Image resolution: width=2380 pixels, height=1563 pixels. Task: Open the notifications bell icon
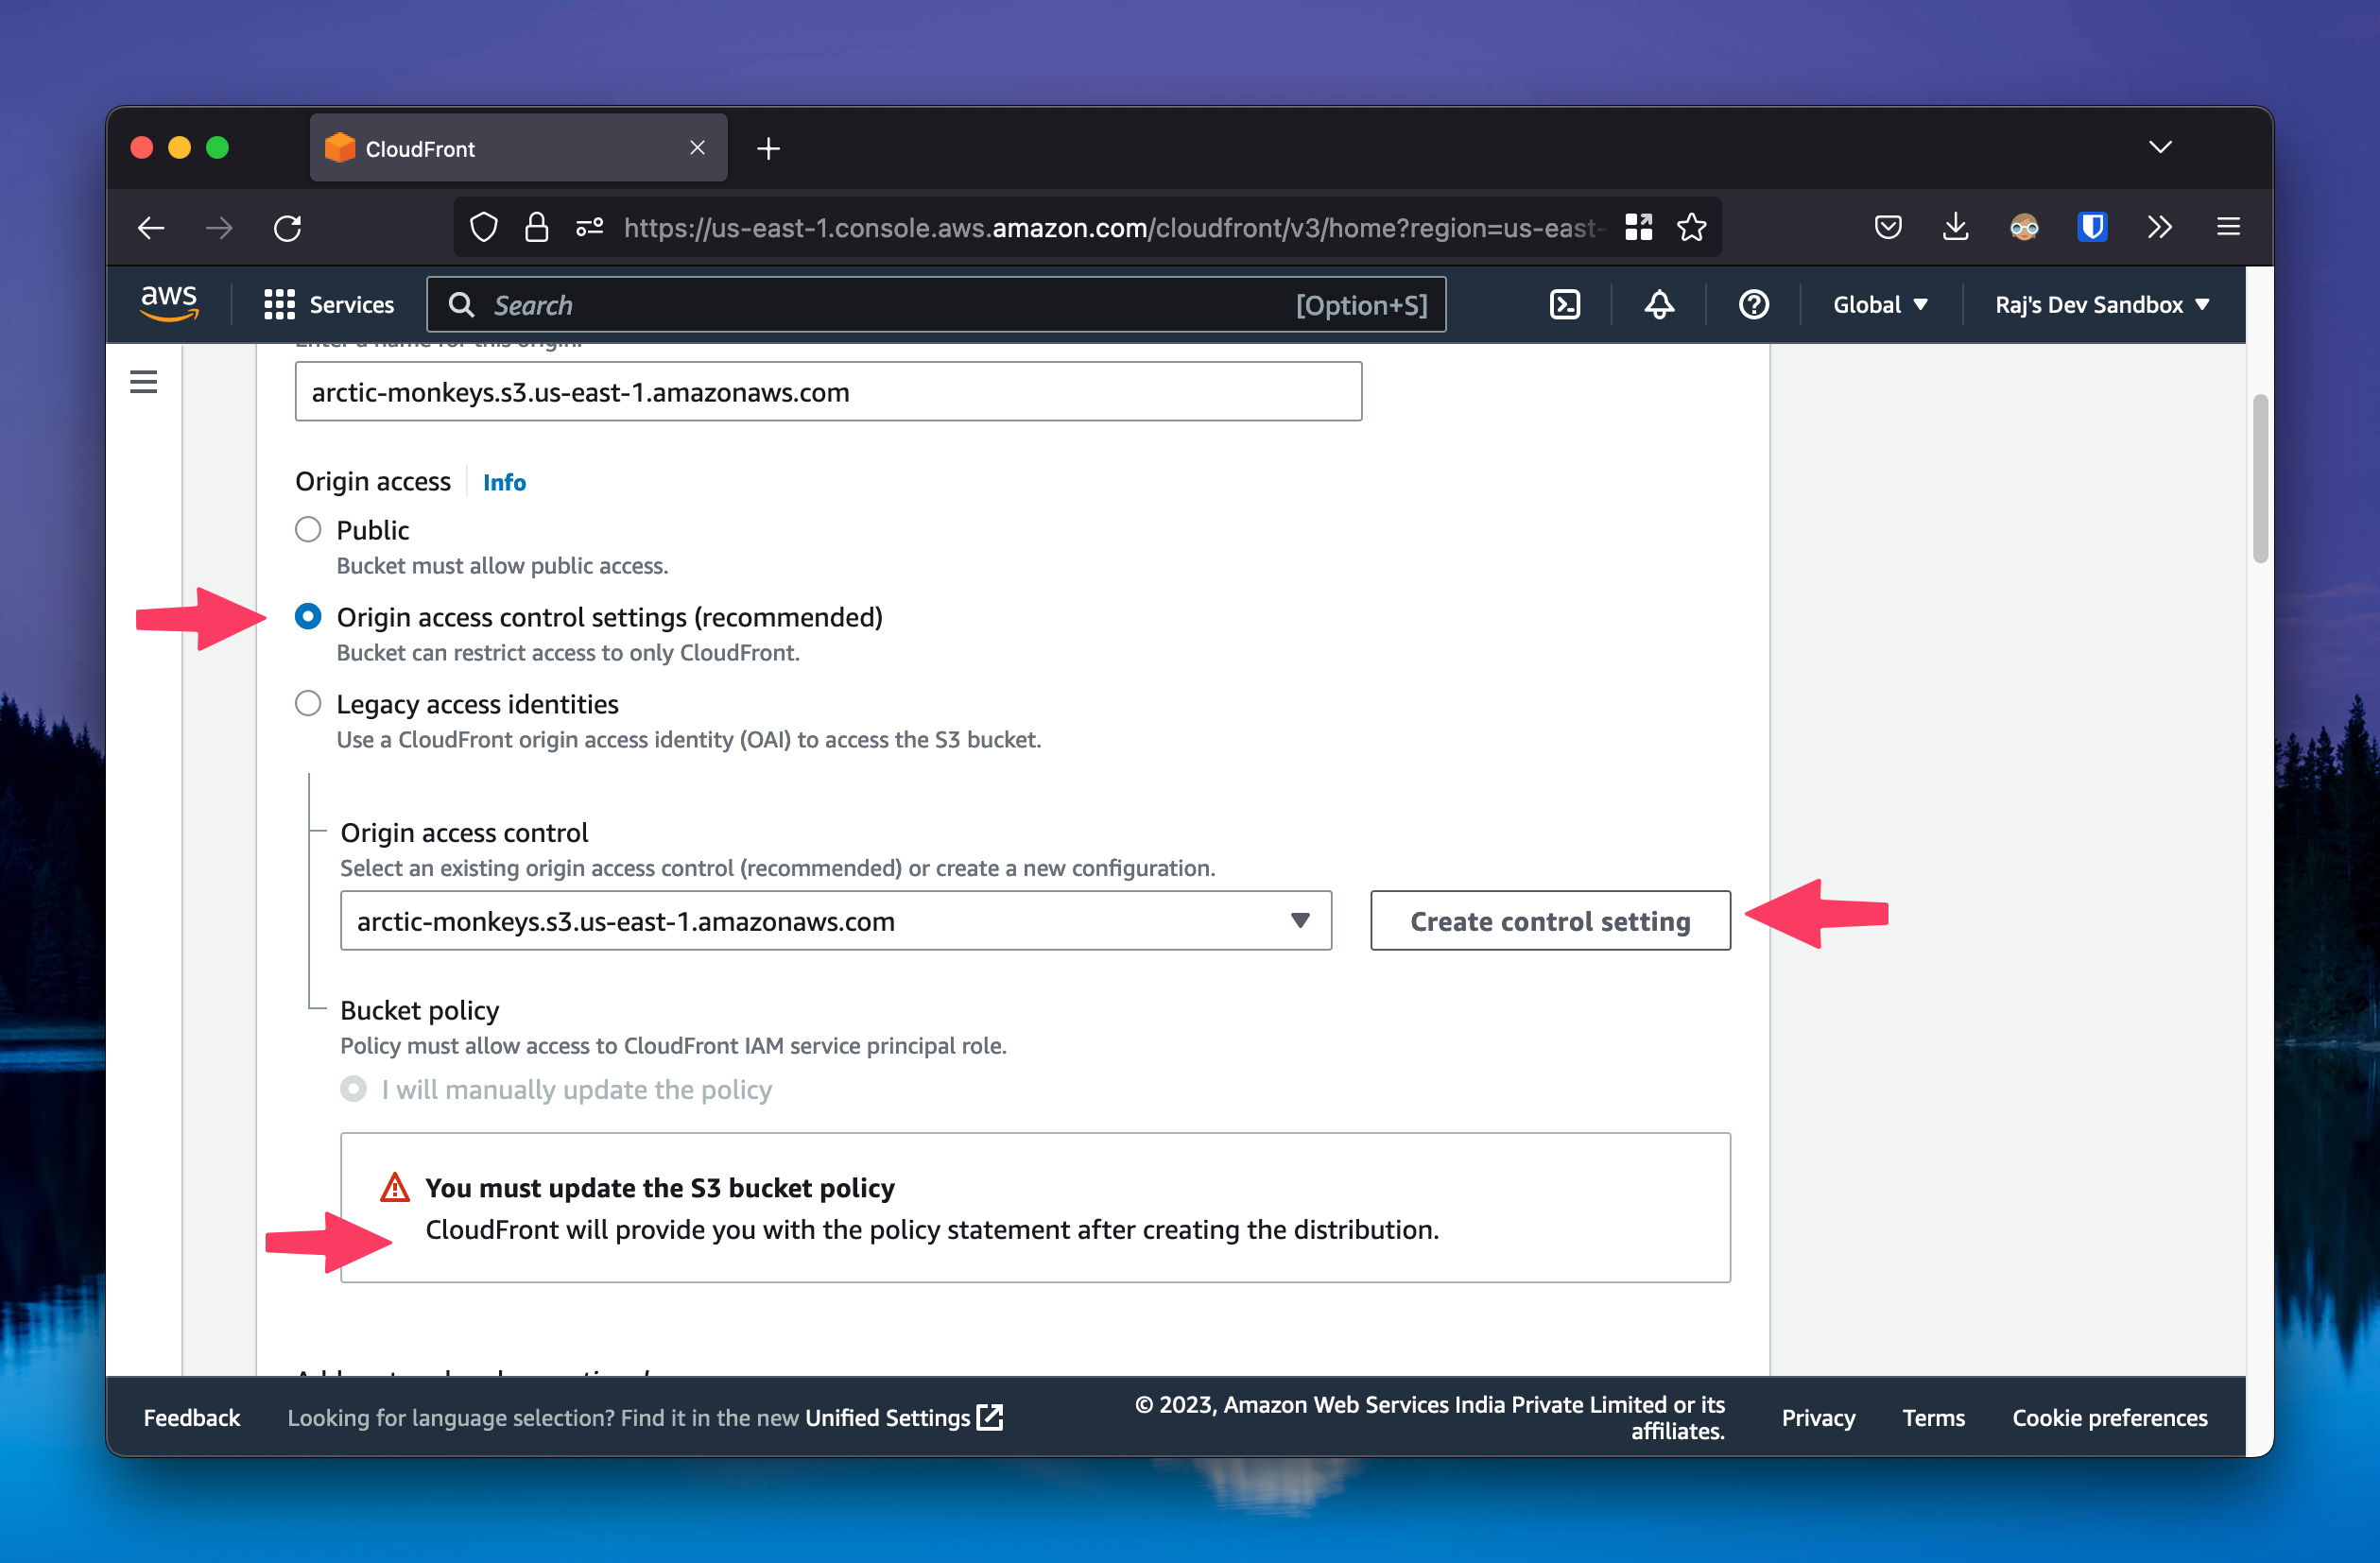[1659, 304]
